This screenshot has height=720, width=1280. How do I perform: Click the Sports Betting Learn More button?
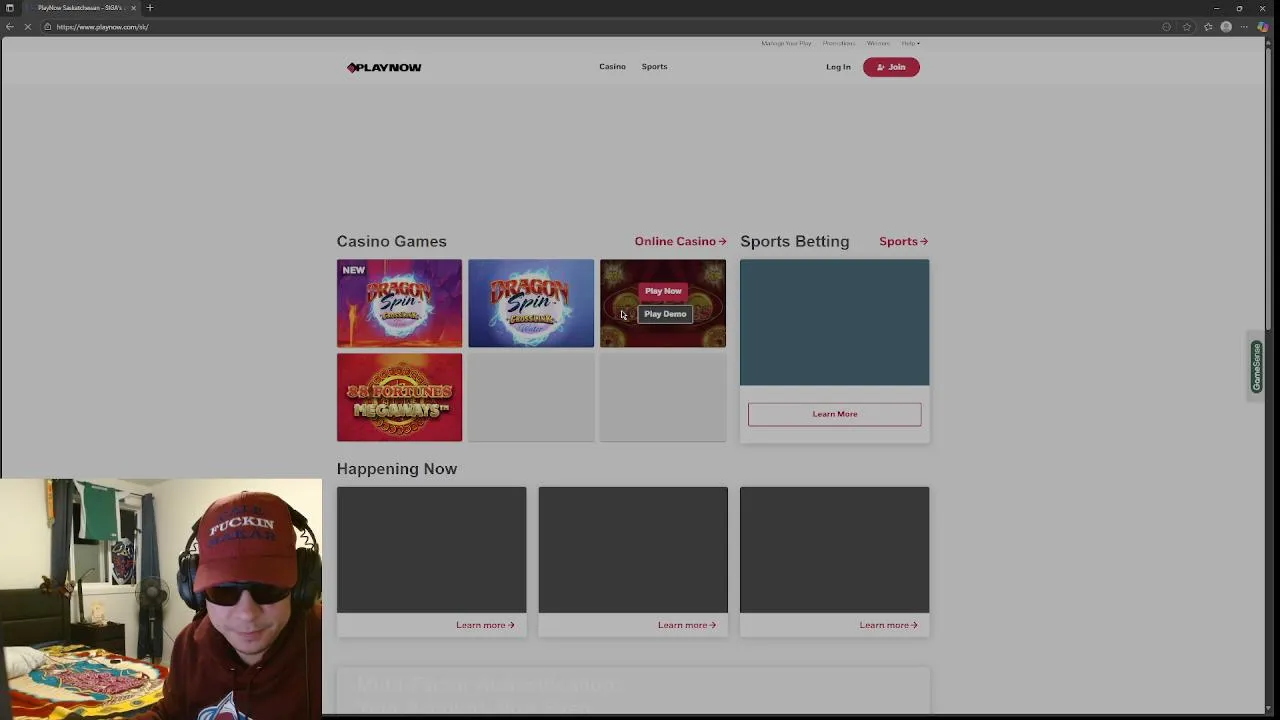tap(834, 414)
